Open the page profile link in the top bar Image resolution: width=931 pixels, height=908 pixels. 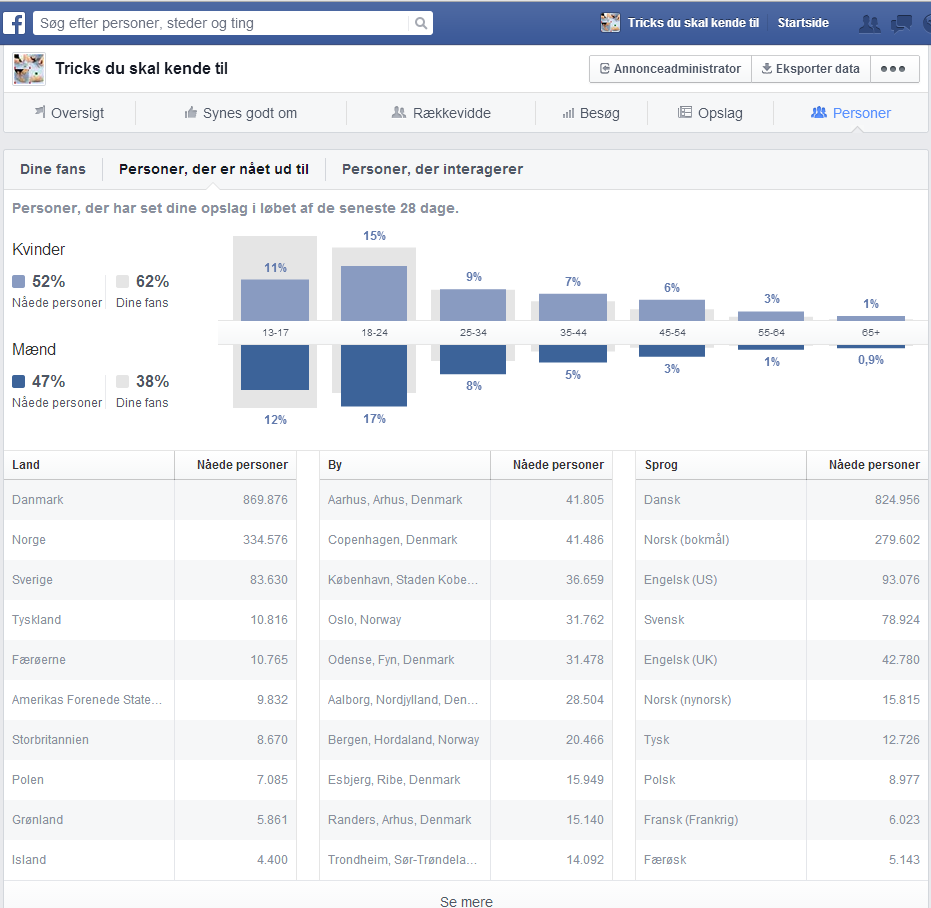click(x=676, y=23)
